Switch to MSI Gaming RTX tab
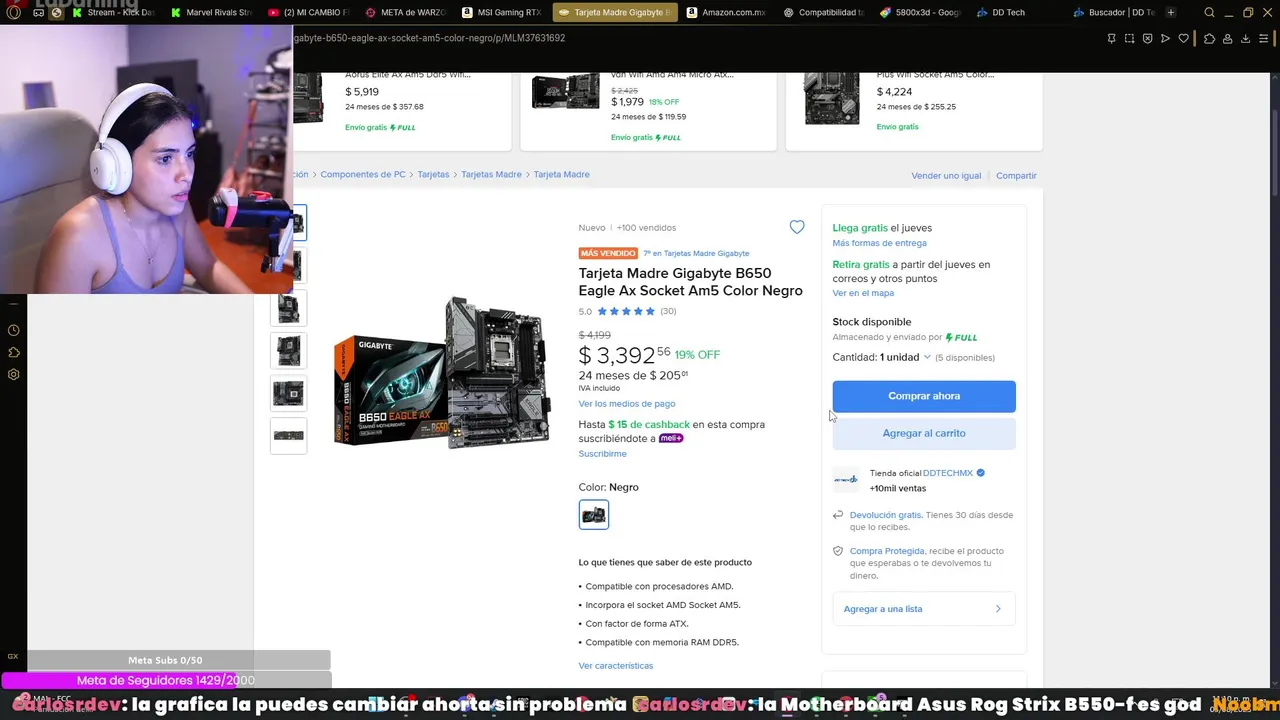The height and width of the screenshot is (720, 1280). (502, 13)
